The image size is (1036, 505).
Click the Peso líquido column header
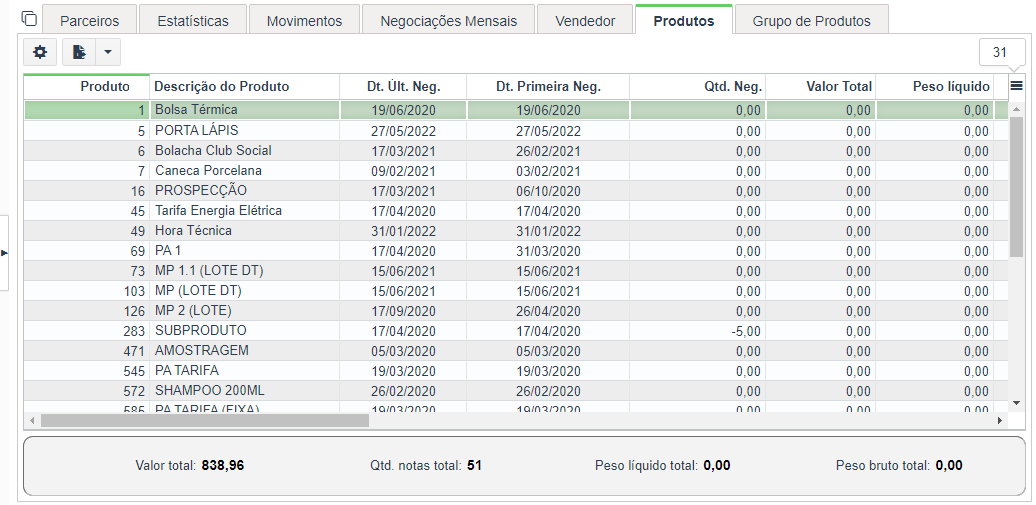[935, 87]
